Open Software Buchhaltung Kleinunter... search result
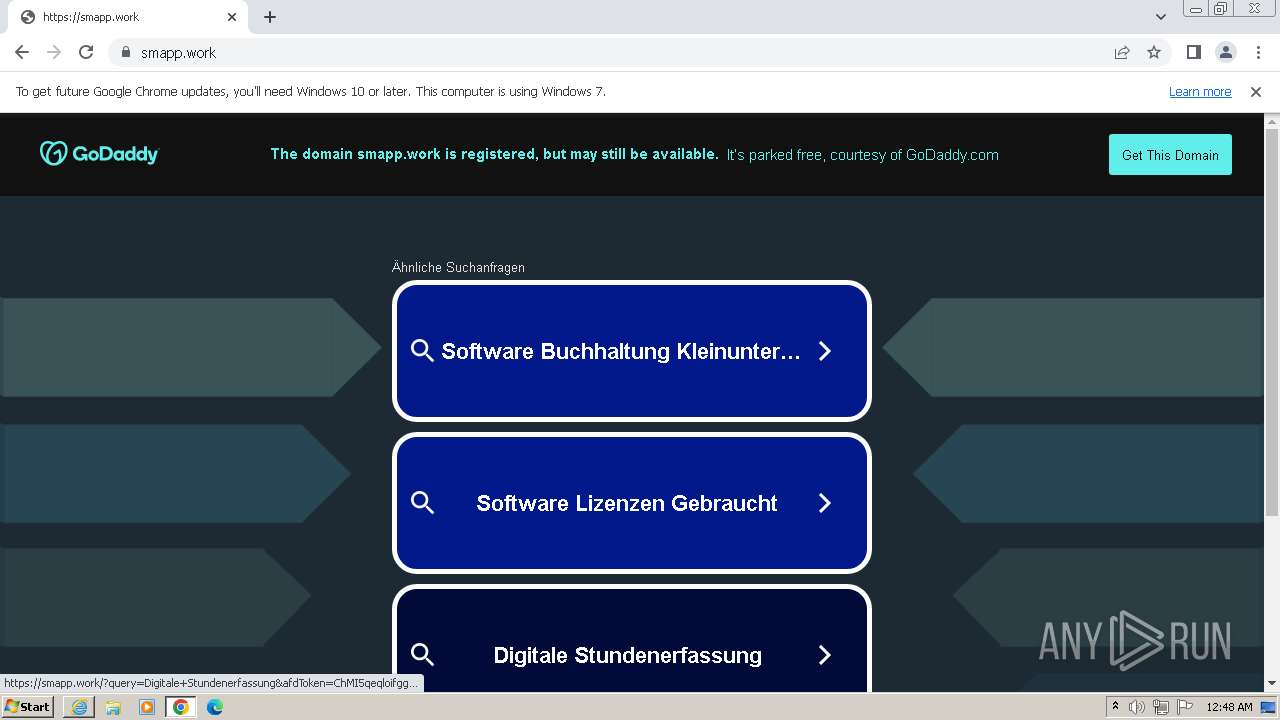The image size is (1280, 720). click(x=632, y=351)
